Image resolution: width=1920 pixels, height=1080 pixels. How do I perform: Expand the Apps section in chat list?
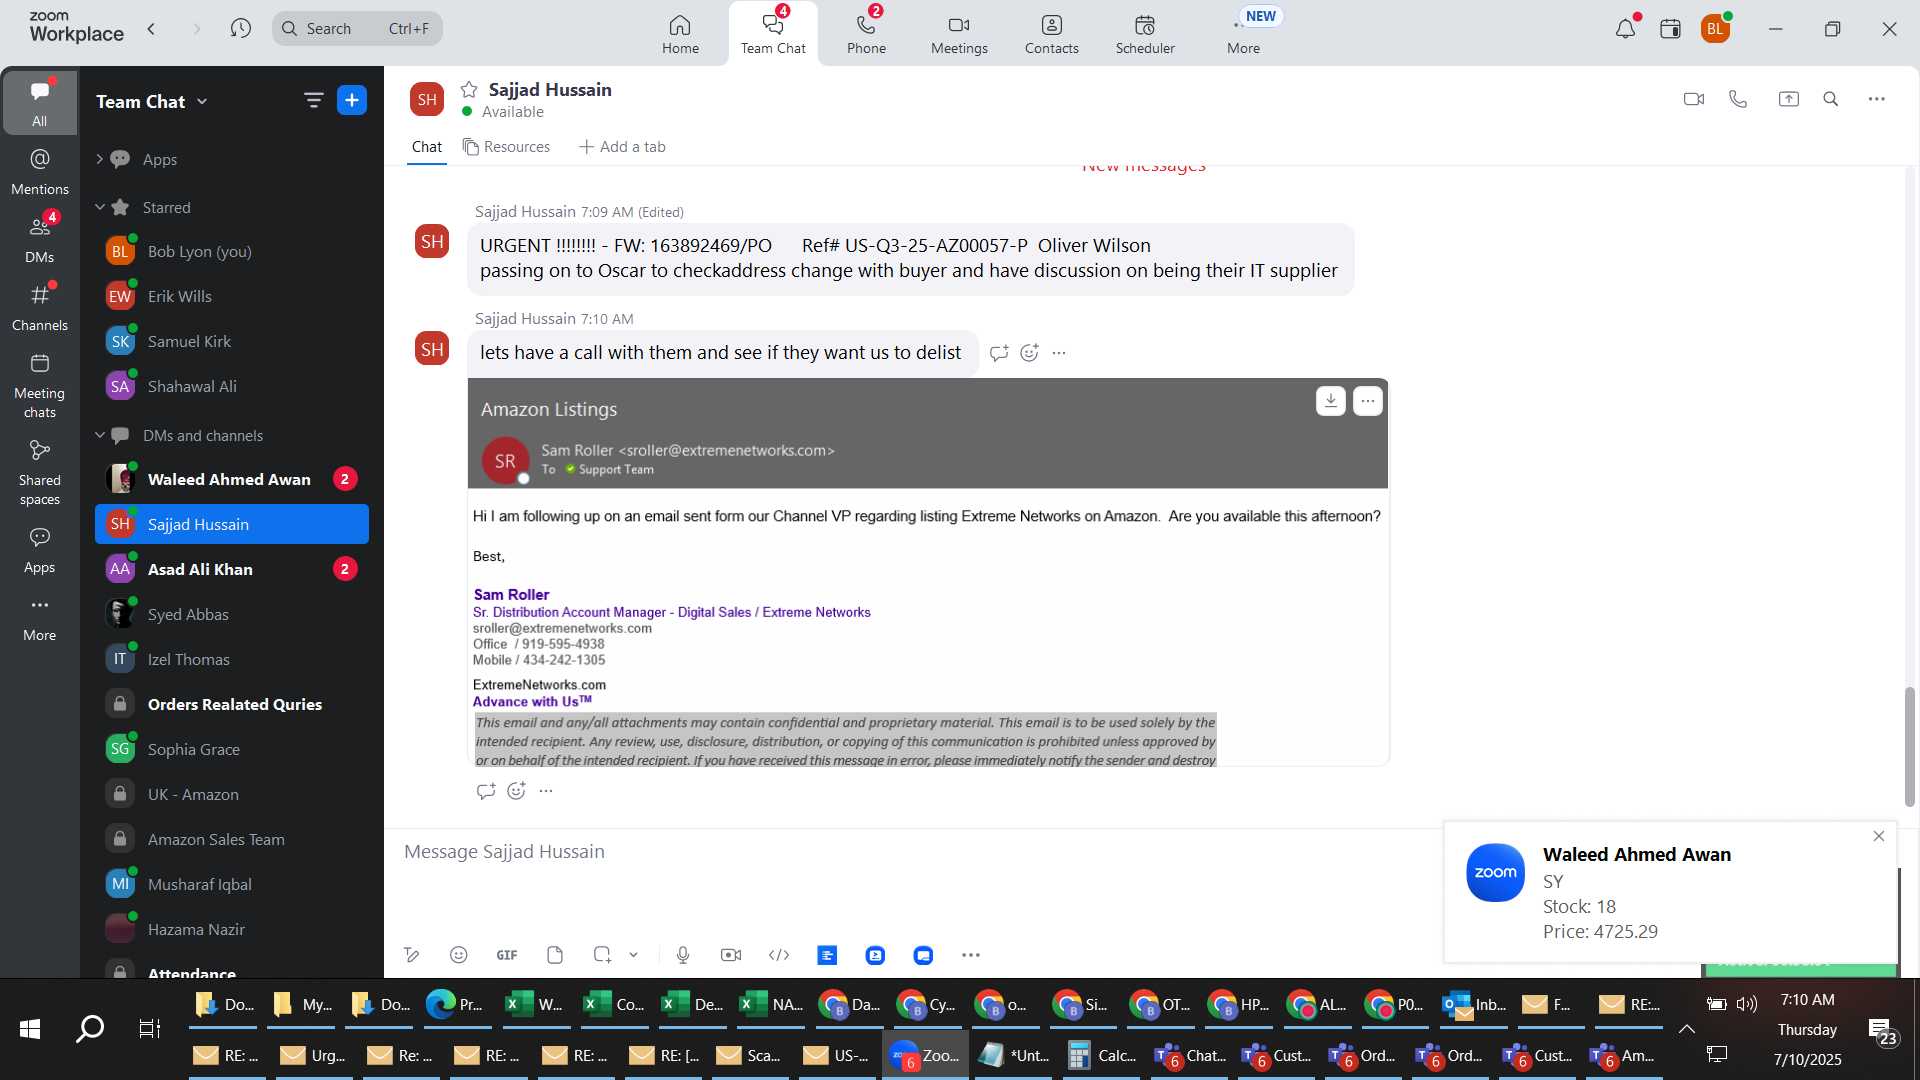99,159
